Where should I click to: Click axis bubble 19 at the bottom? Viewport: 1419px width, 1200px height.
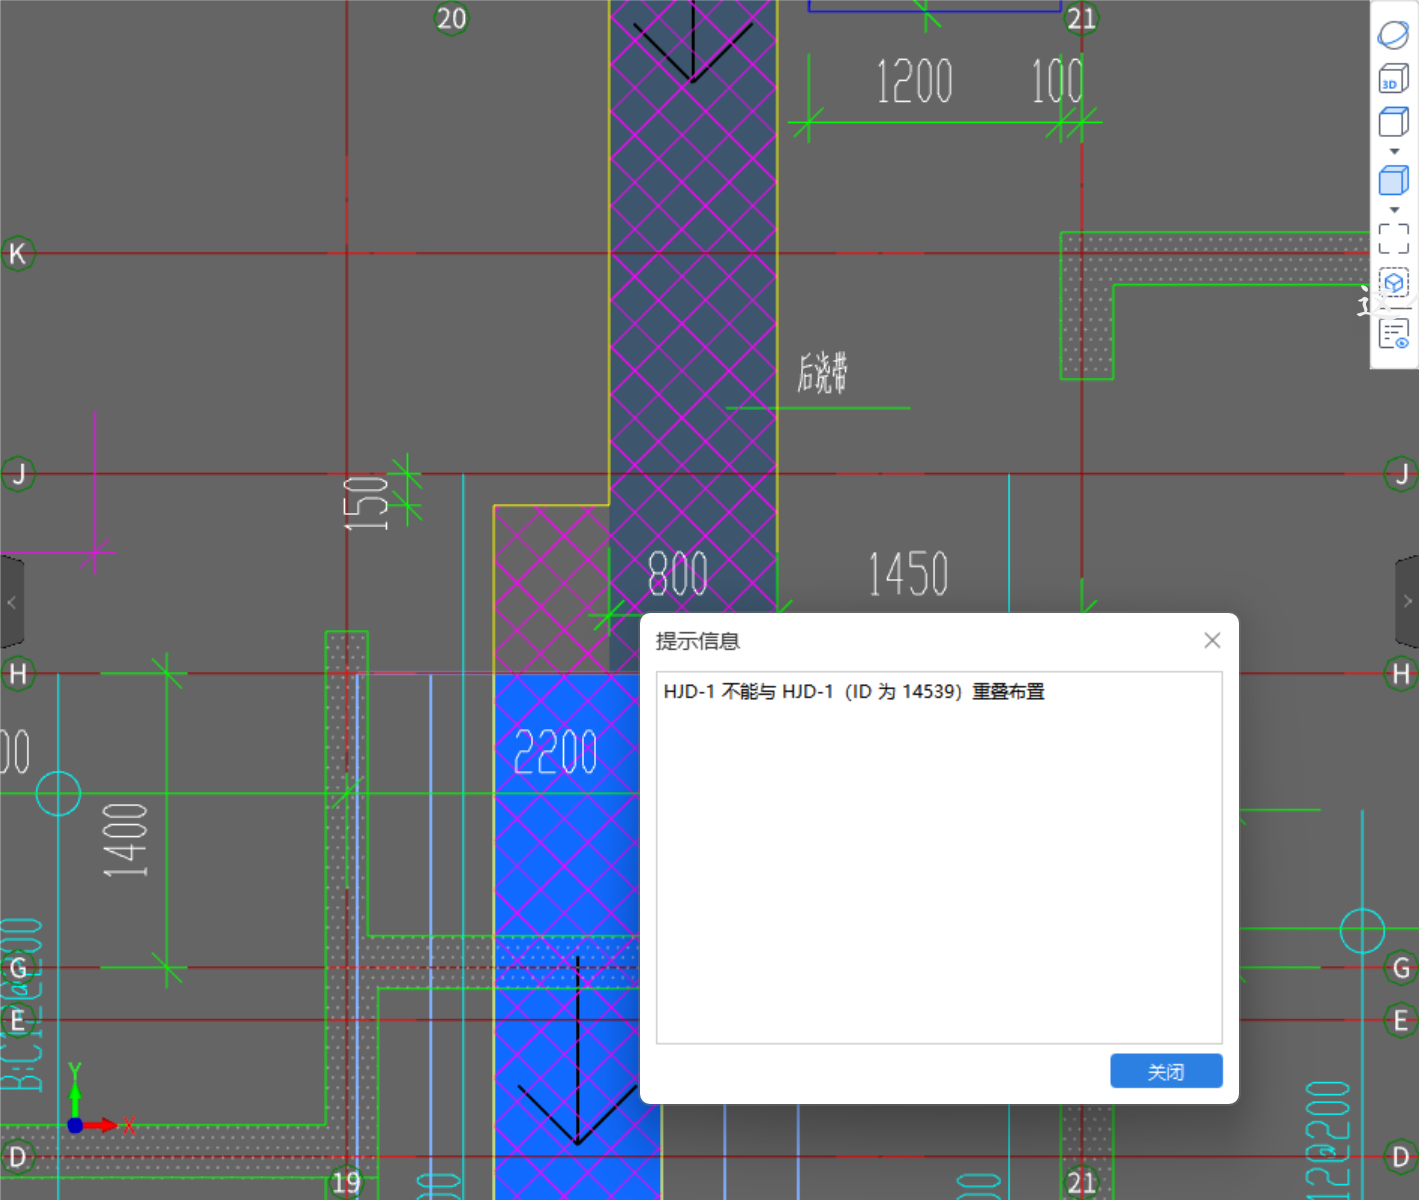346,1183
